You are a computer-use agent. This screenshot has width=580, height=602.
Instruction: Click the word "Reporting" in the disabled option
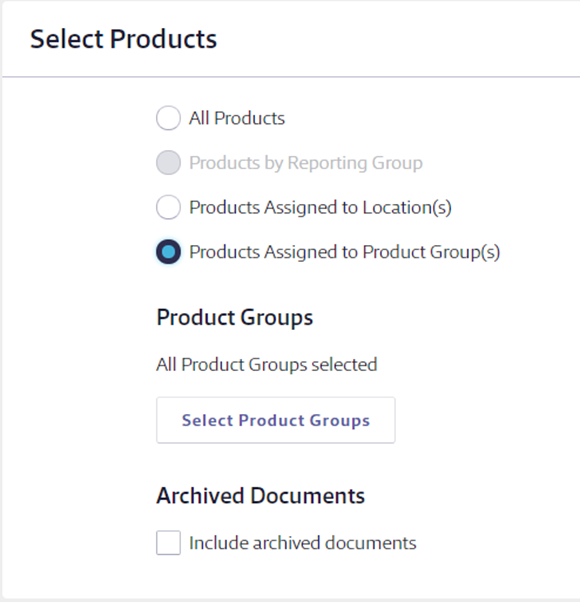coord(327,163)
